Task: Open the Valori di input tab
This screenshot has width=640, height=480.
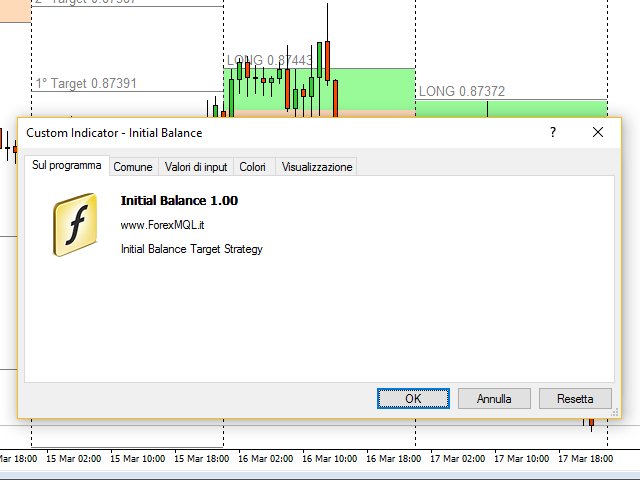Action: click(196, 167)
